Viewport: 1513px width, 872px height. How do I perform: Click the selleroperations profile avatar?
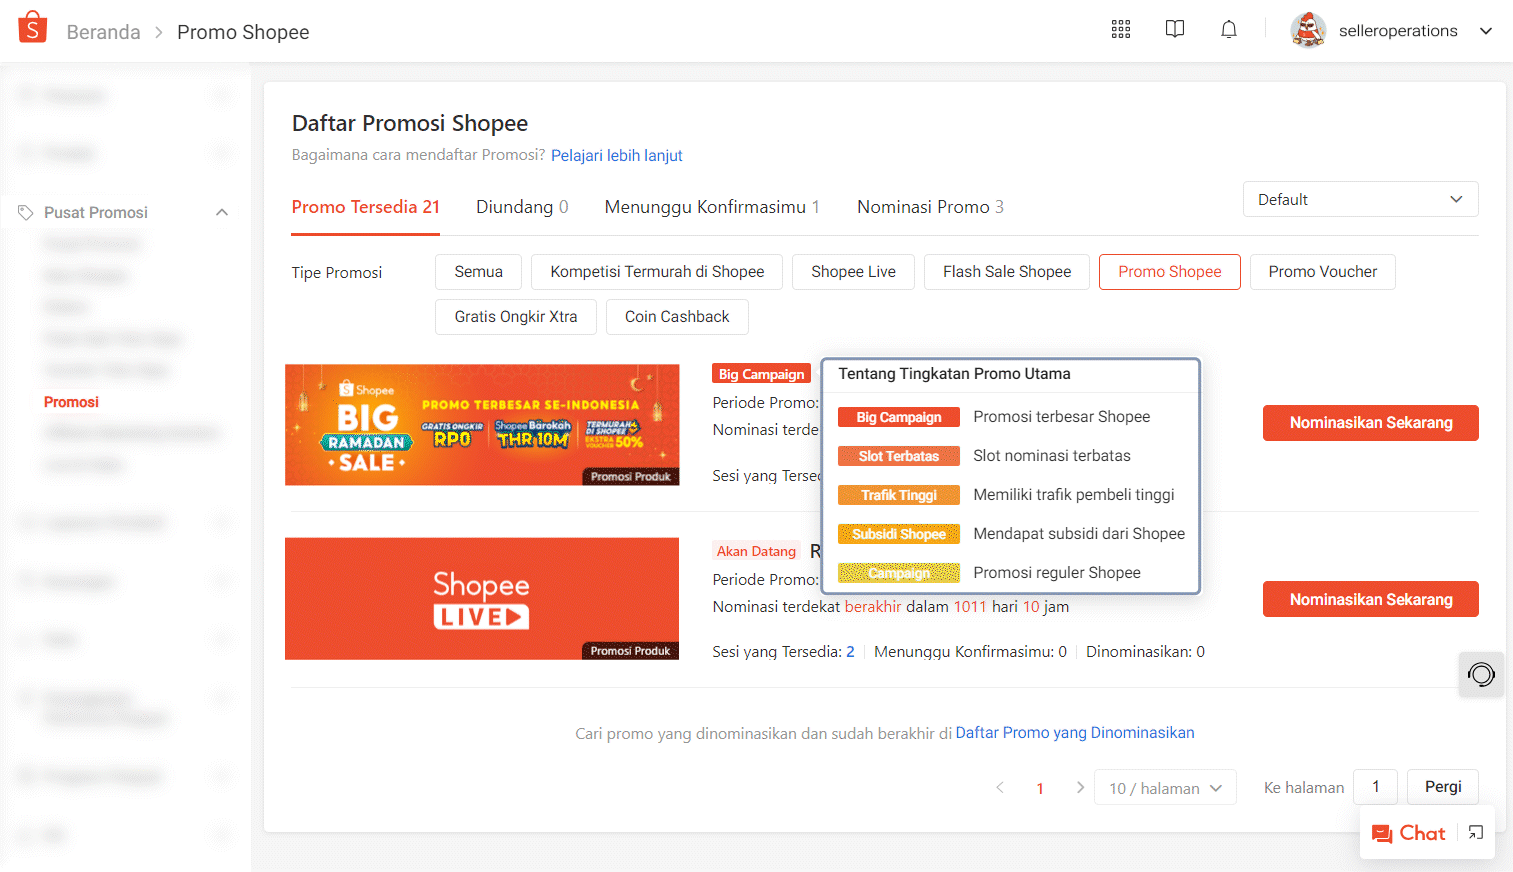click(x=1308, y=30)
